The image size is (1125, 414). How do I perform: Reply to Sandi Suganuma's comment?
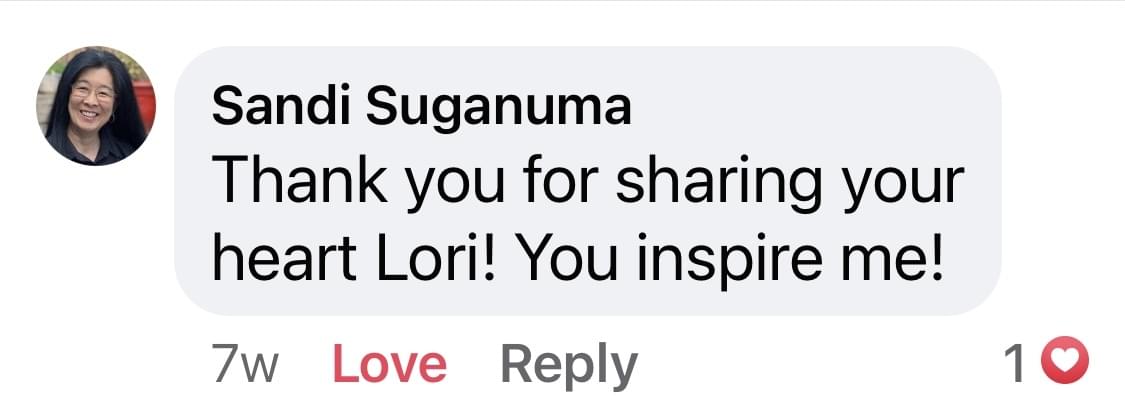568,364
